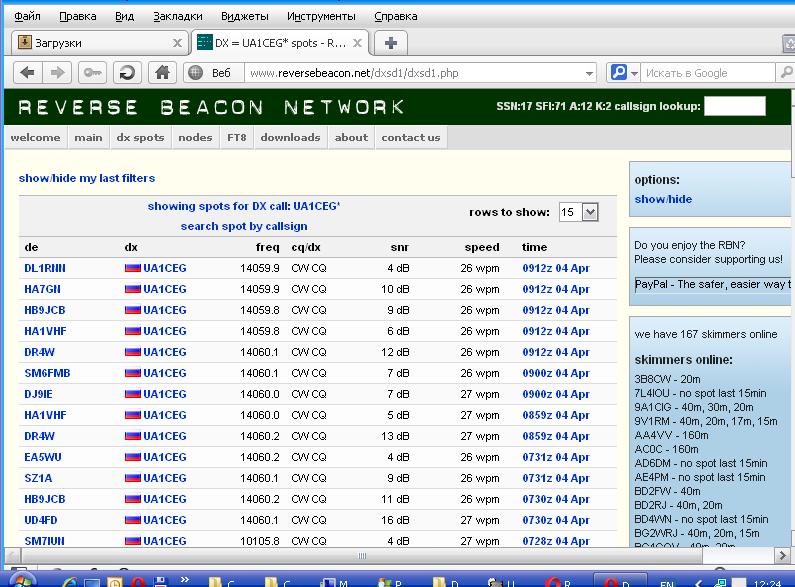Click the horizontal scrollbar thumb

pyautogui.click(x=362, y=556)
